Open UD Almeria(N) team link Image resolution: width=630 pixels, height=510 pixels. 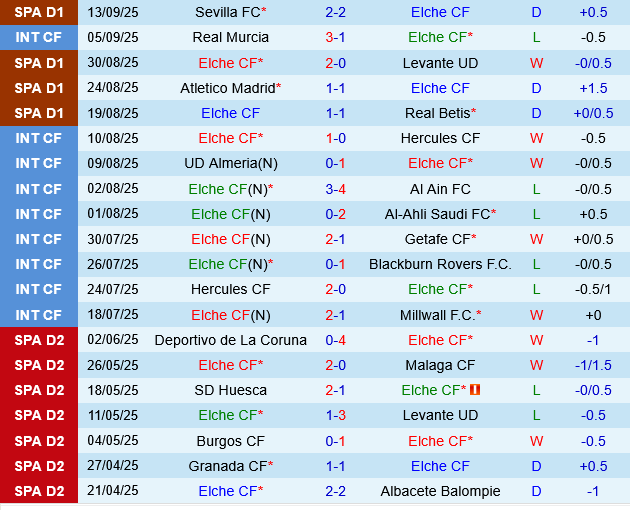(x=230, y=163)
